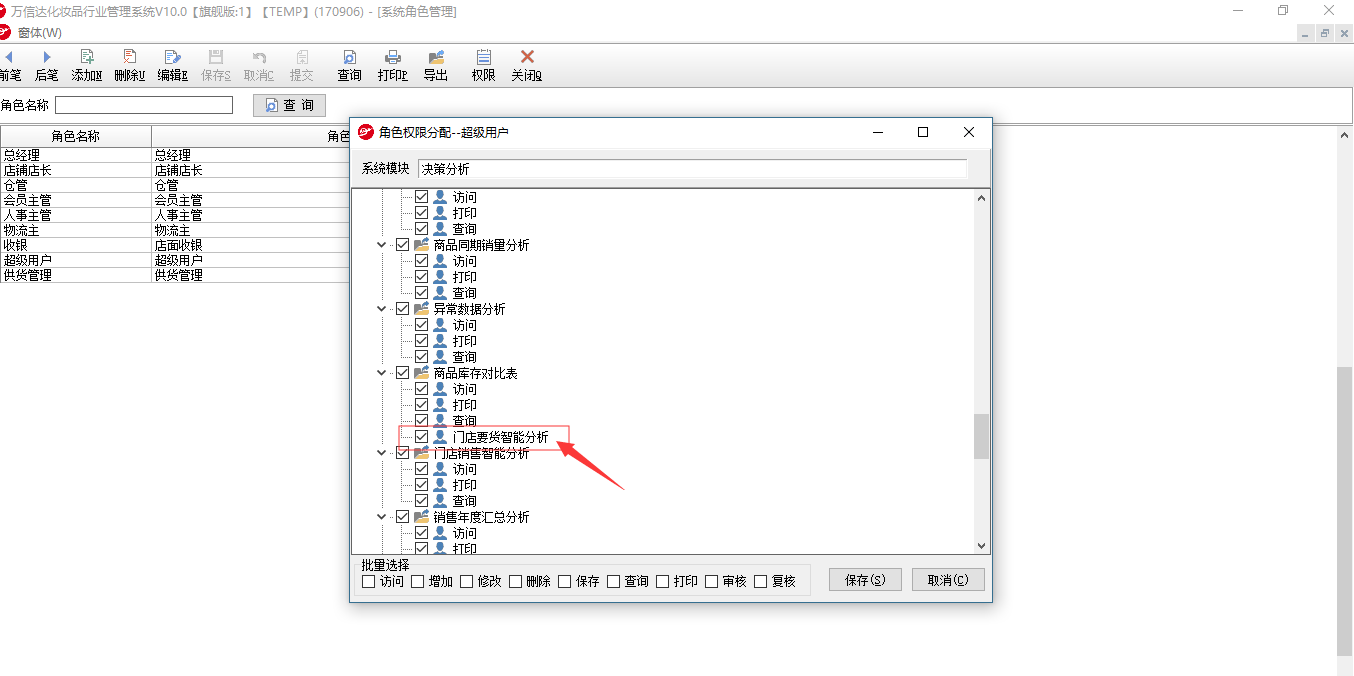
Task: Click the 系统模块 field showing 决策分析
Action: point(693,169)
